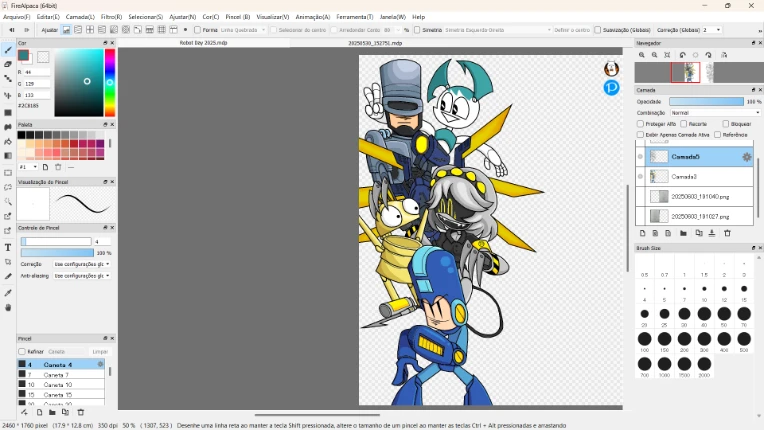Merge the layer down
This screenshot has height=430, width=764.
(x=712, y=233)
